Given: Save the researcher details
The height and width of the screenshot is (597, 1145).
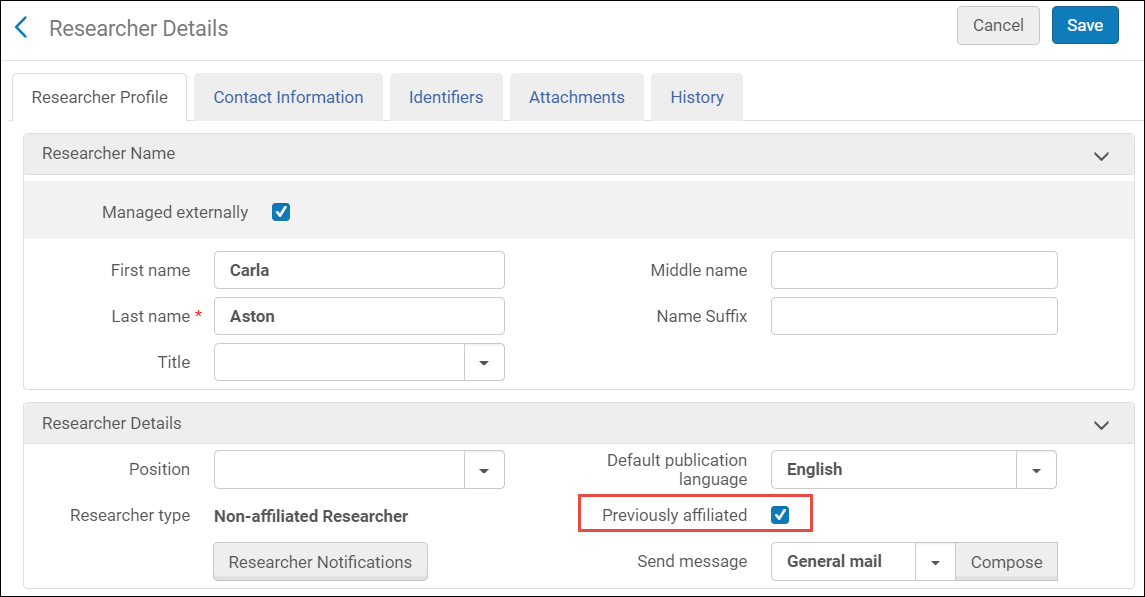Looking at the screenshot, I should tap(1084, 26).
